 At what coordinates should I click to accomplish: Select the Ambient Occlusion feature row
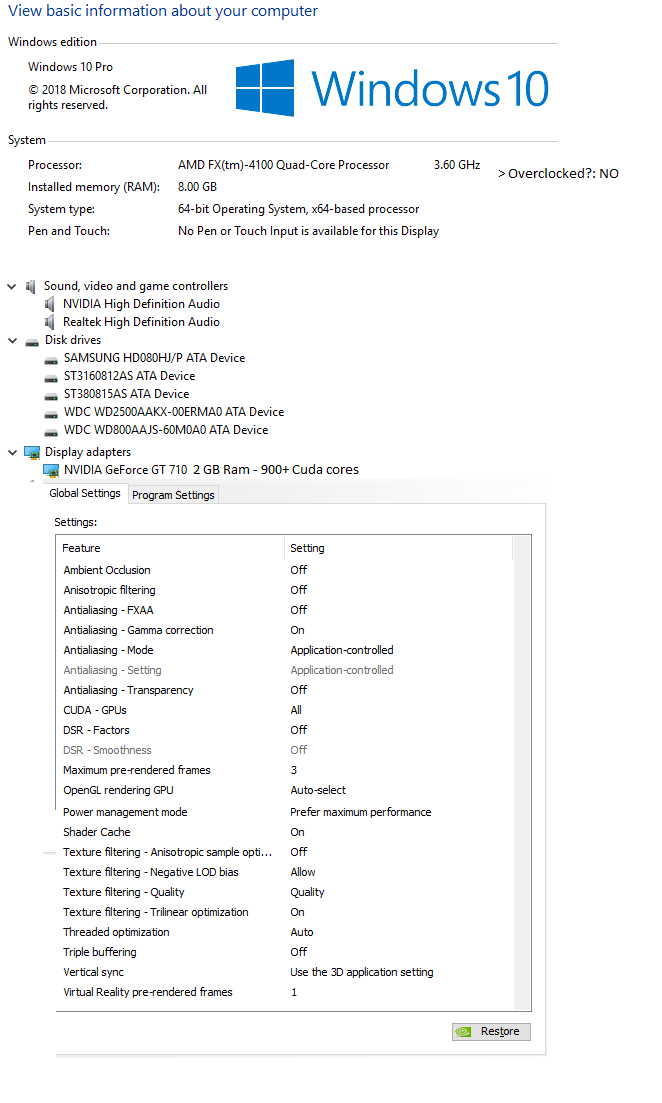point(285,570)
